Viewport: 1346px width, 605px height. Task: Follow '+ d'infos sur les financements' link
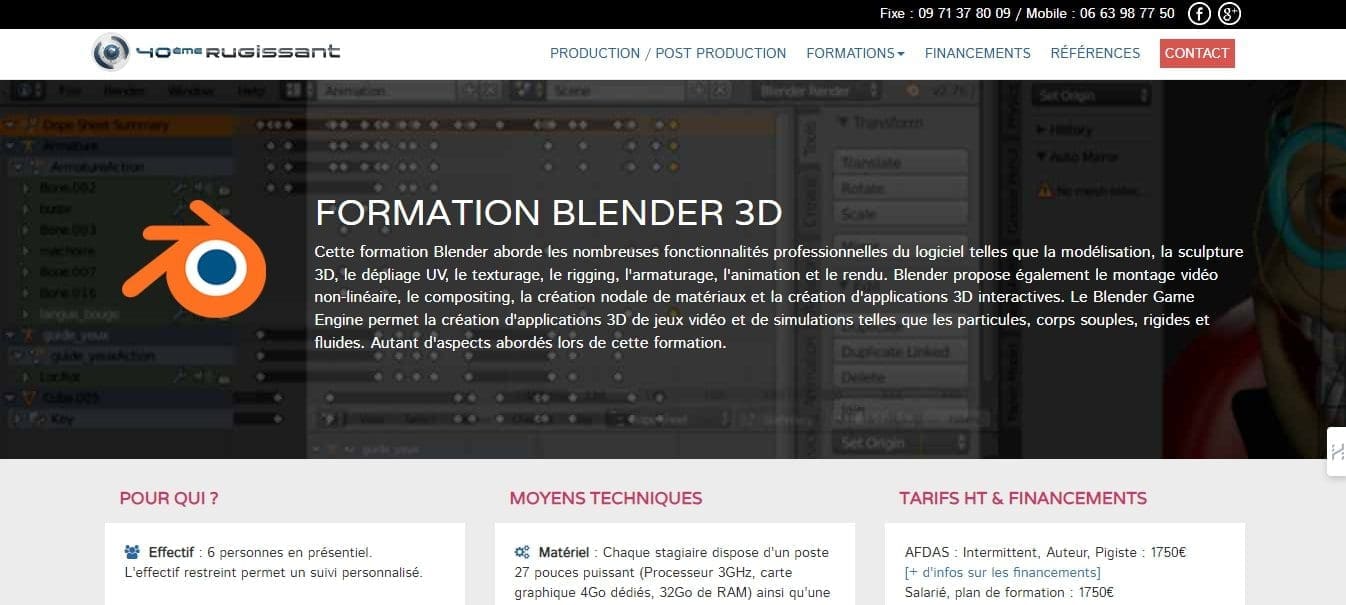tap(1003, 573)
